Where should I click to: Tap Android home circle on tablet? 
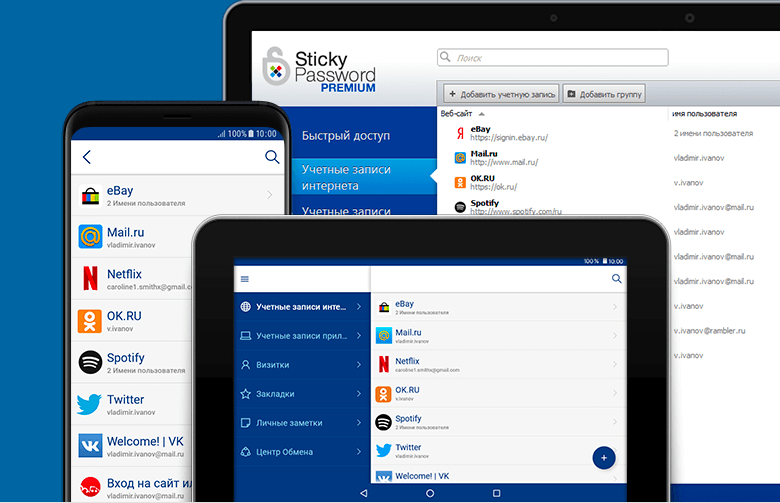pos(430,493)
